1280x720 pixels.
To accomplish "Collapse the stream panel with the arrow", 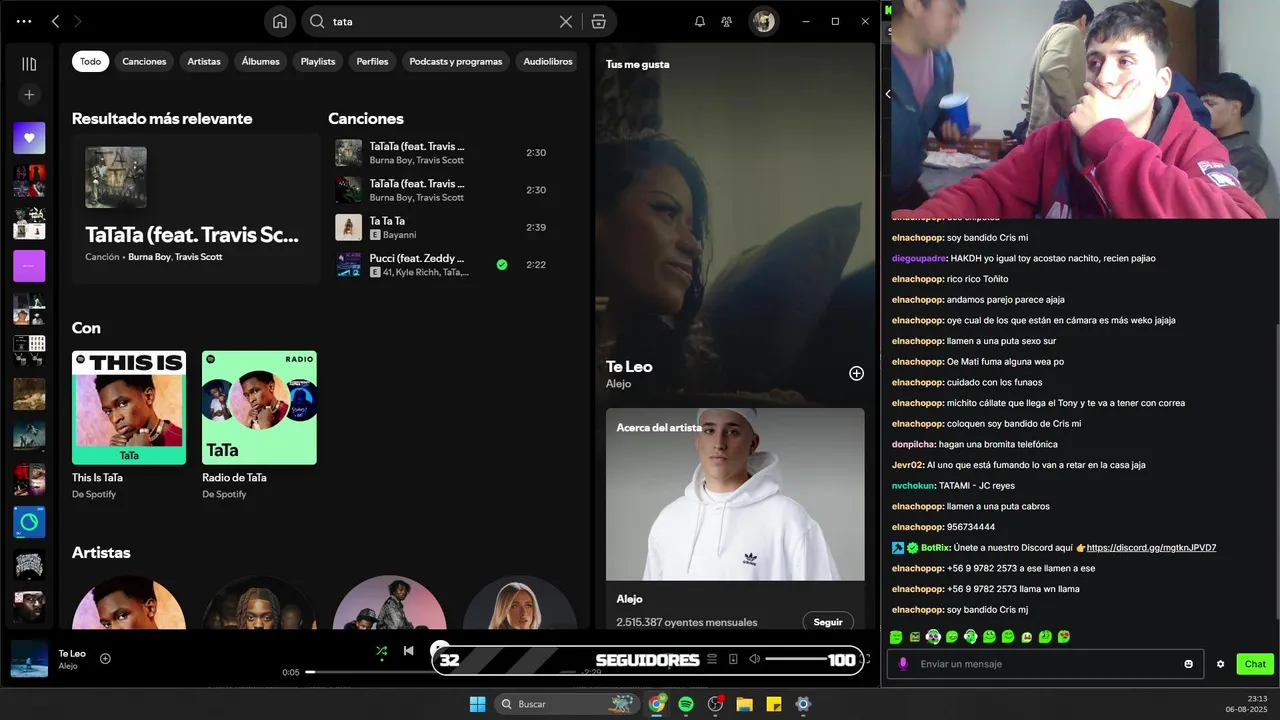I will (x=887, y=94).
